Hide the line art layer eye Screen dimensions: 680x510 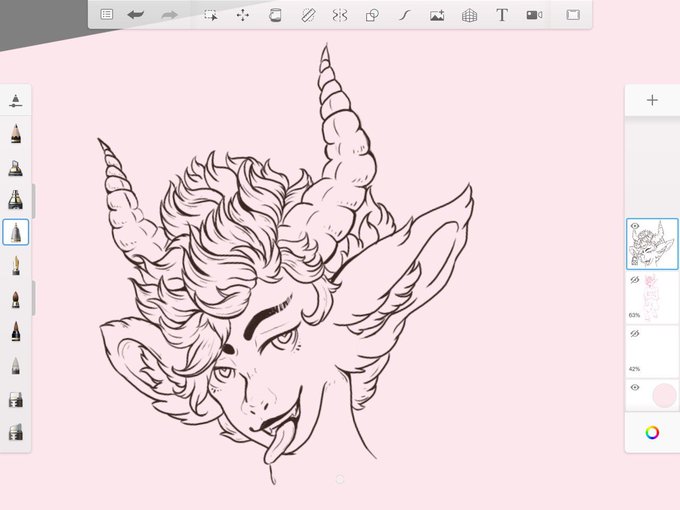pyautogui.click(x=635, y=226)
